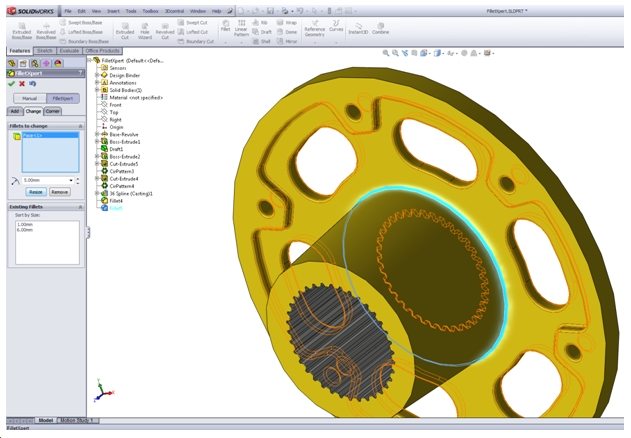
Task: Collapse the Existing Fillets section
Action: point(79,206)
